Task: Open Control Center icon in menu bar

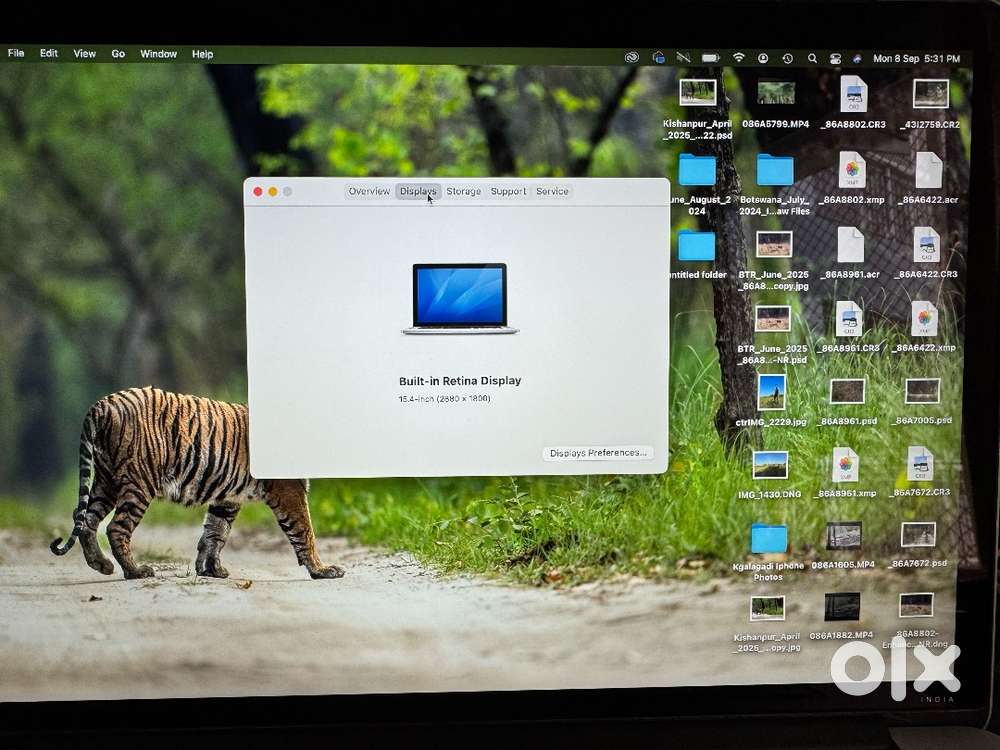Action: click(x=835, y=58)
